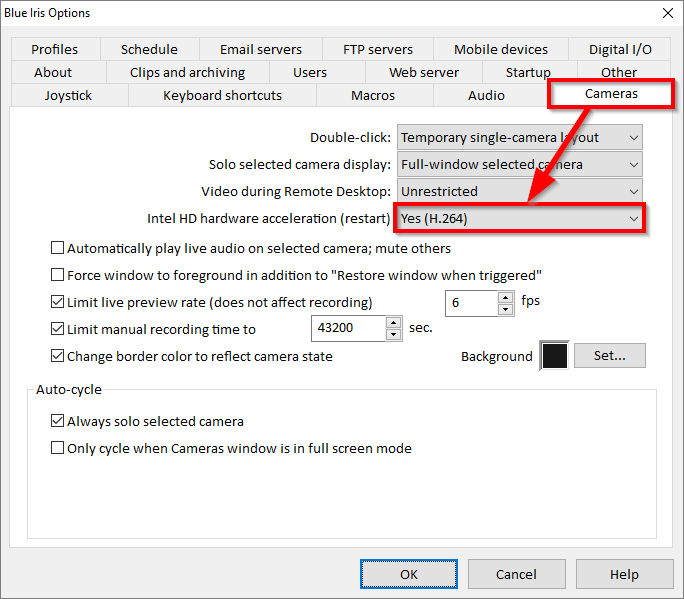Expand the Double-click action dropdown
The height and width of the screenshot is (599, 684).
520,138
